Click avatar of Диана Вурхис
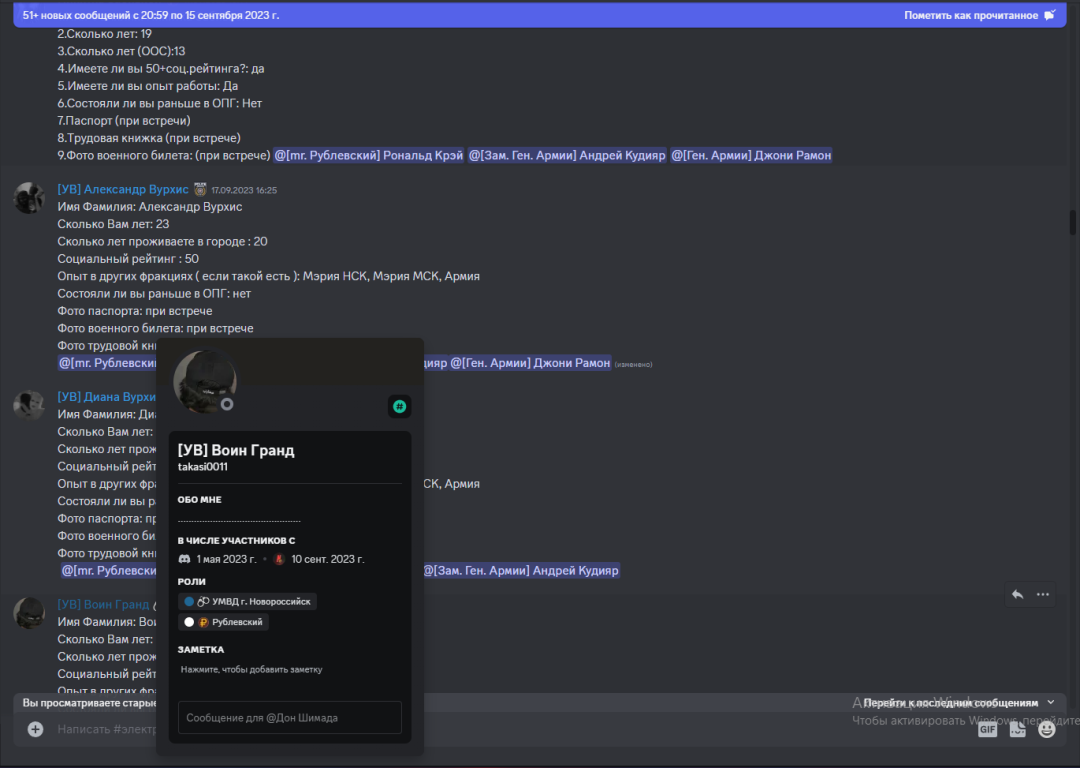The height and width of the screenshot is (768, 1080). pos(29,406)
